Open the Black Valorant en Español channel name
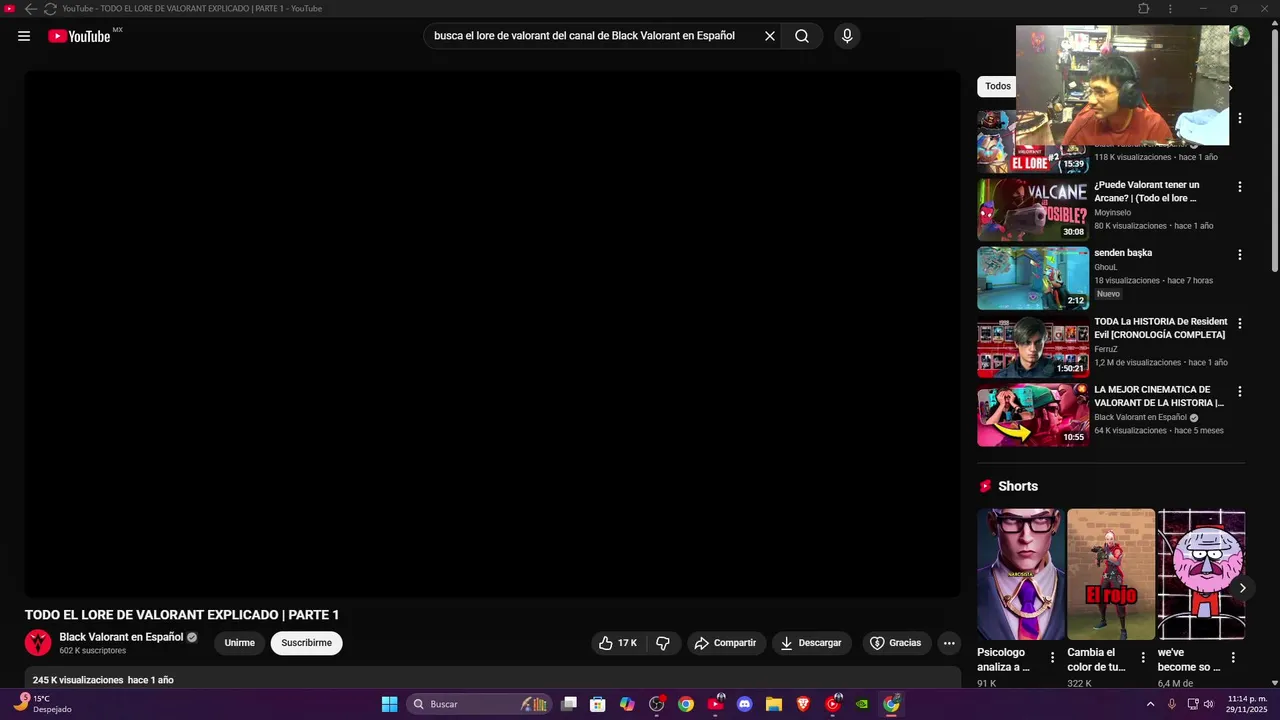Screen dimensions: 1280x720 coord(121,637)
